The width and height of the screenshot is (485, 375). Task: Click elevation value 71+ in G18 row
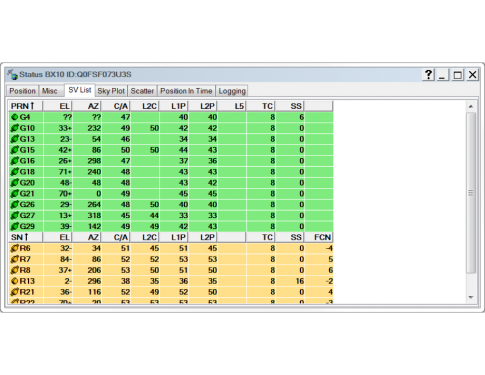coord(65,172)
